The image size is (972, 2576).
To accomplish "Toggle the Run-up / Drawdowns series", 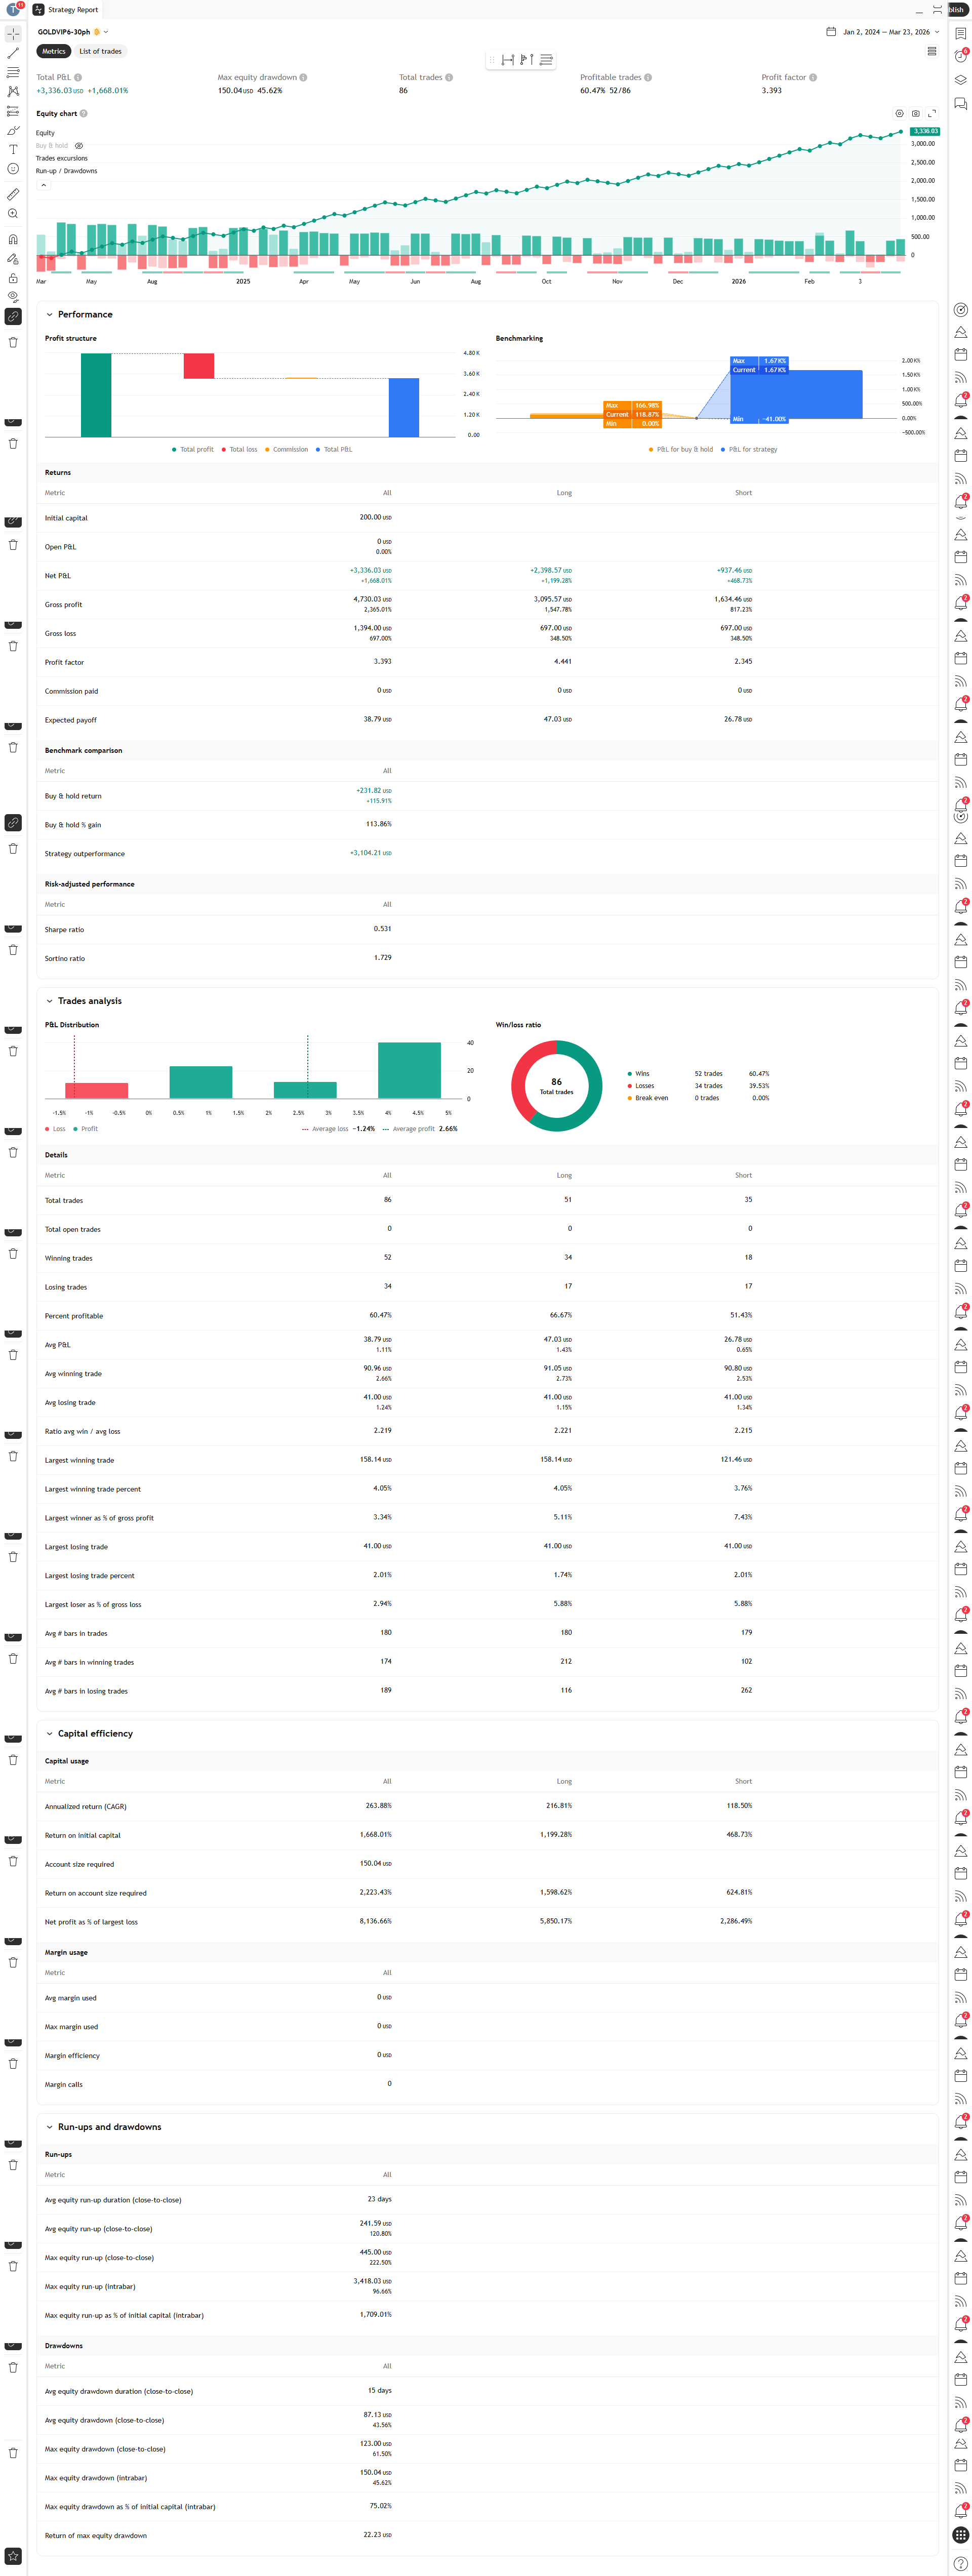I will [x=66, y=171].
